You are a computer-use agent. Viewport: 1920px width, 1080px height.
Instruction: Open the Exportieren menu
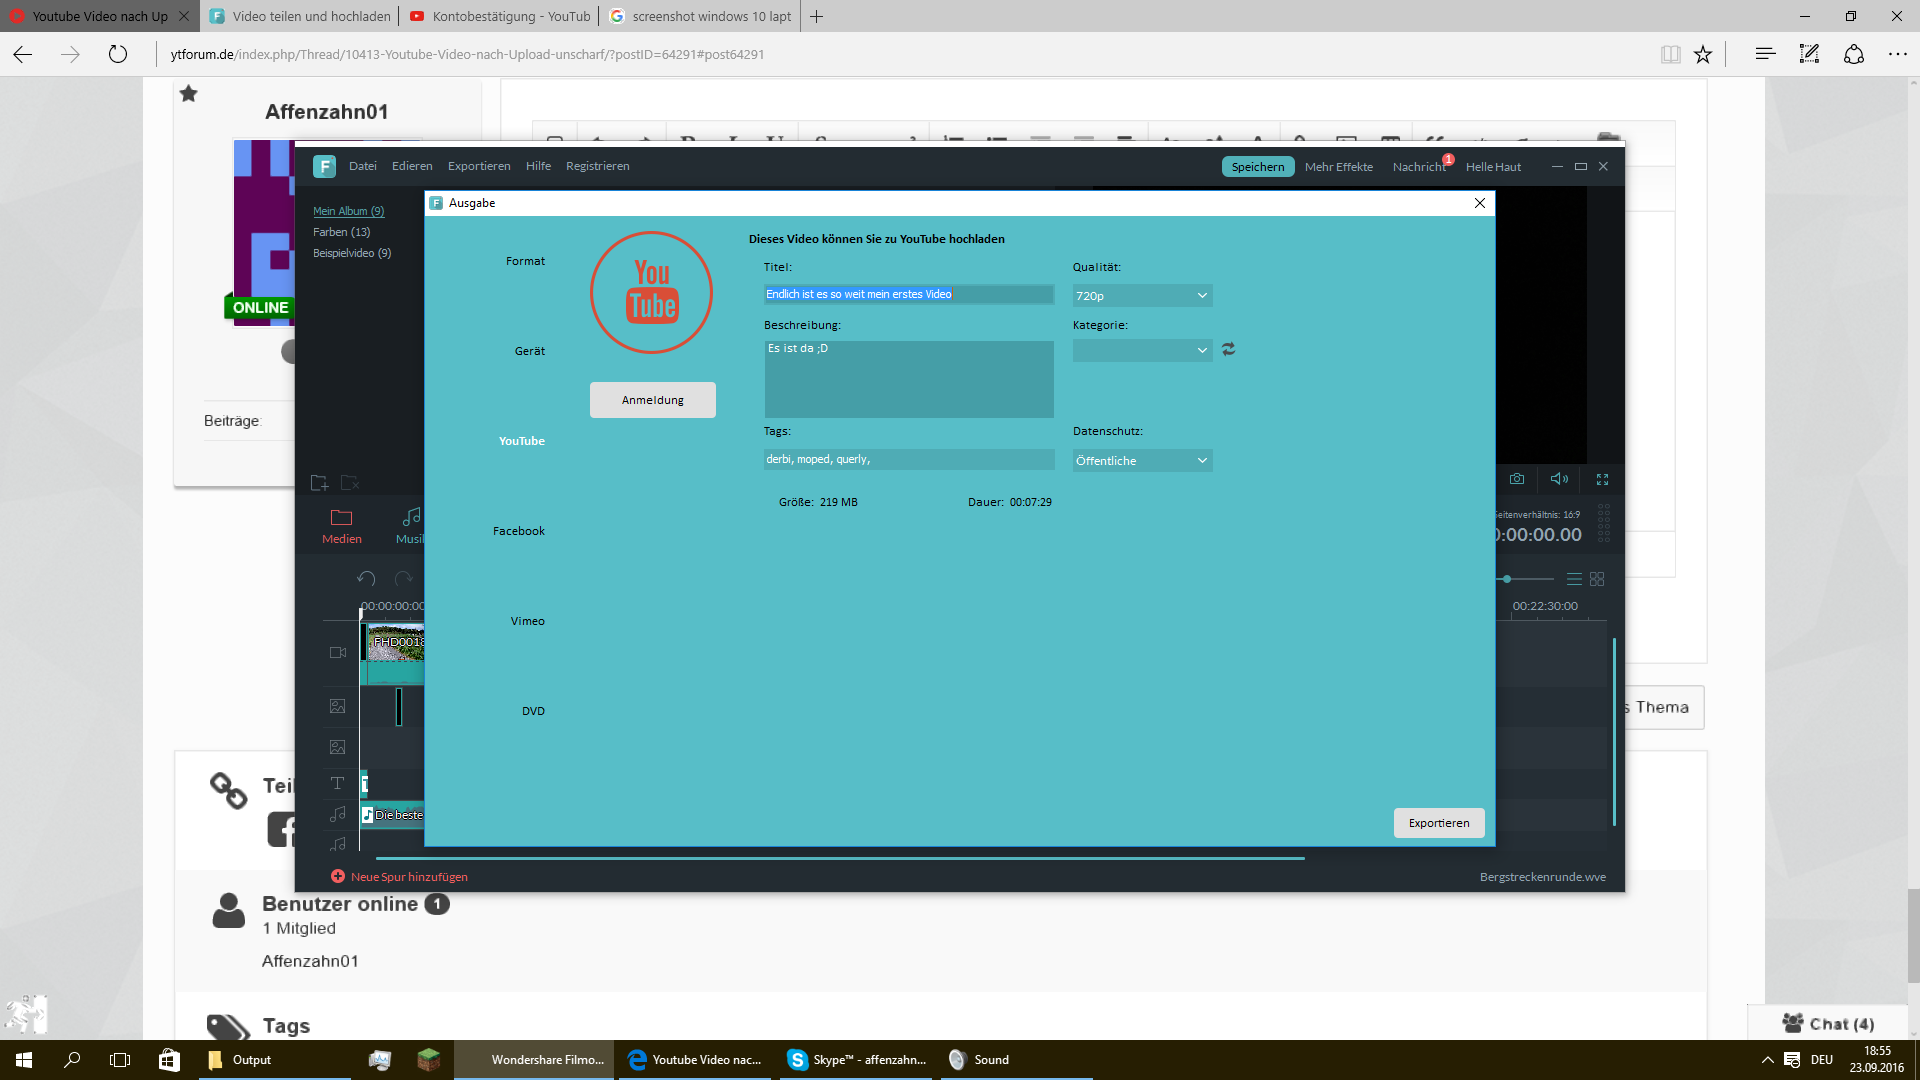coord(479,166)
